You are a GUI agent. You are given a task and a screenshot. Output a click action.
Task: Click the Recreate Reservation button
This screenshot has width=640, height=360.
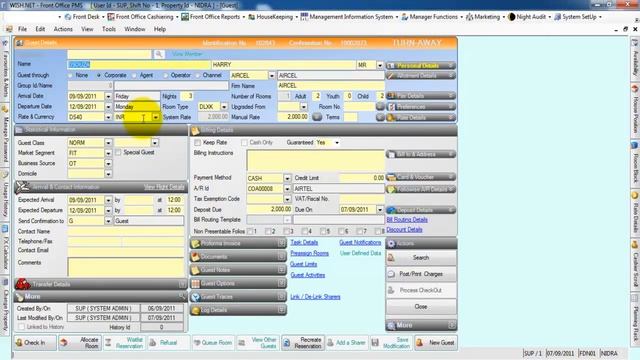pyautogui.click(x=302, y=343)
